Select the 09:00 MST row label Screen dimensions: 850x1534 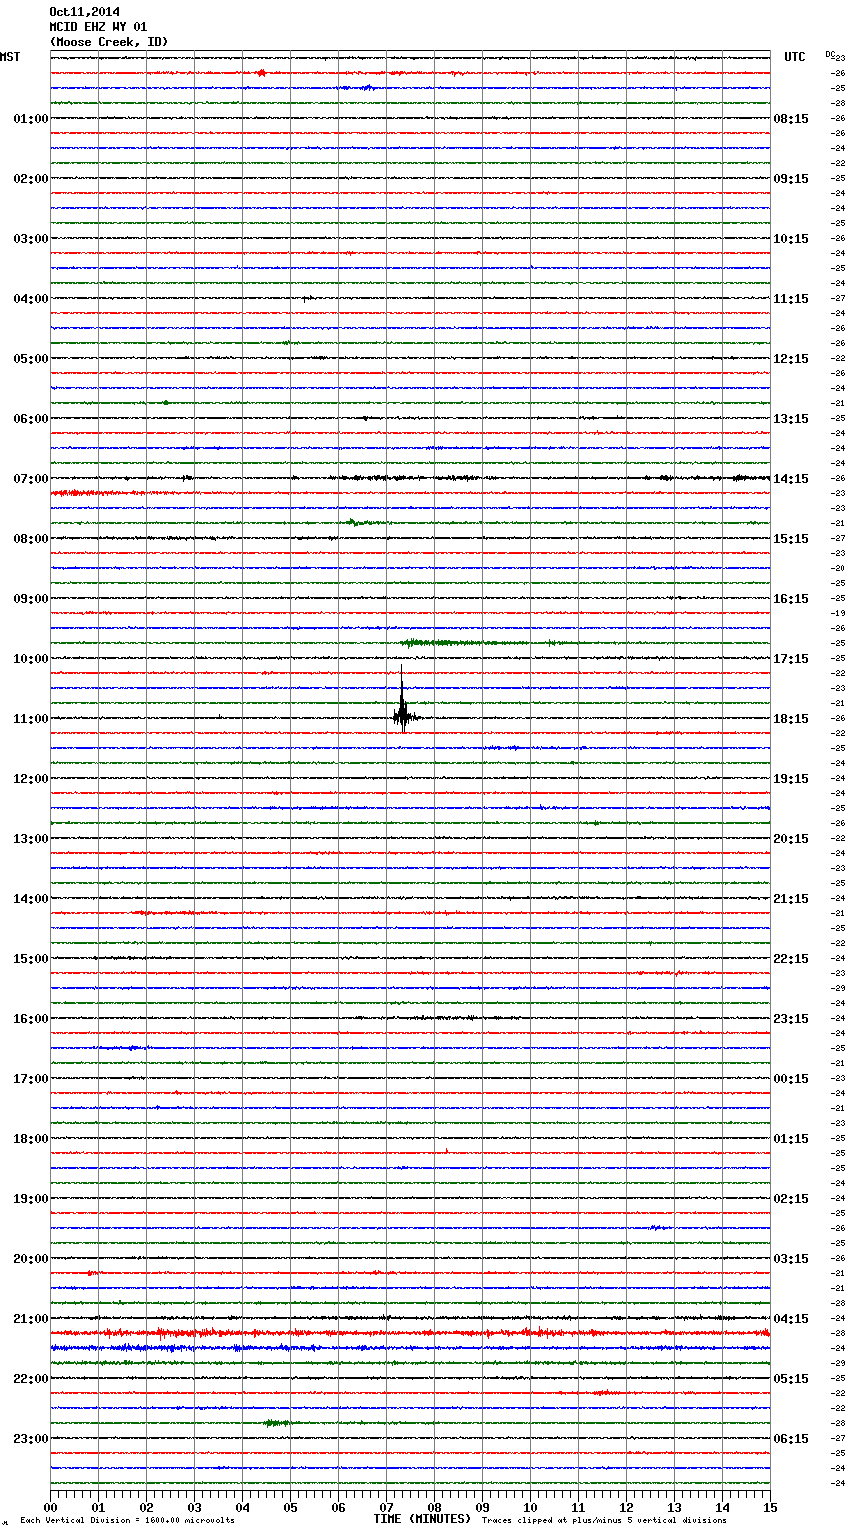(30, 599)
